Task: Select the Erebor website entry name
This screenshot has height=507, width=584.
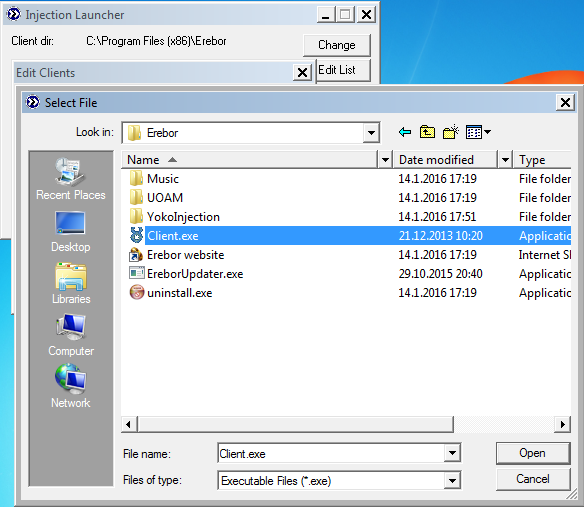Action: pyautogui.click(x=185, y=255)
